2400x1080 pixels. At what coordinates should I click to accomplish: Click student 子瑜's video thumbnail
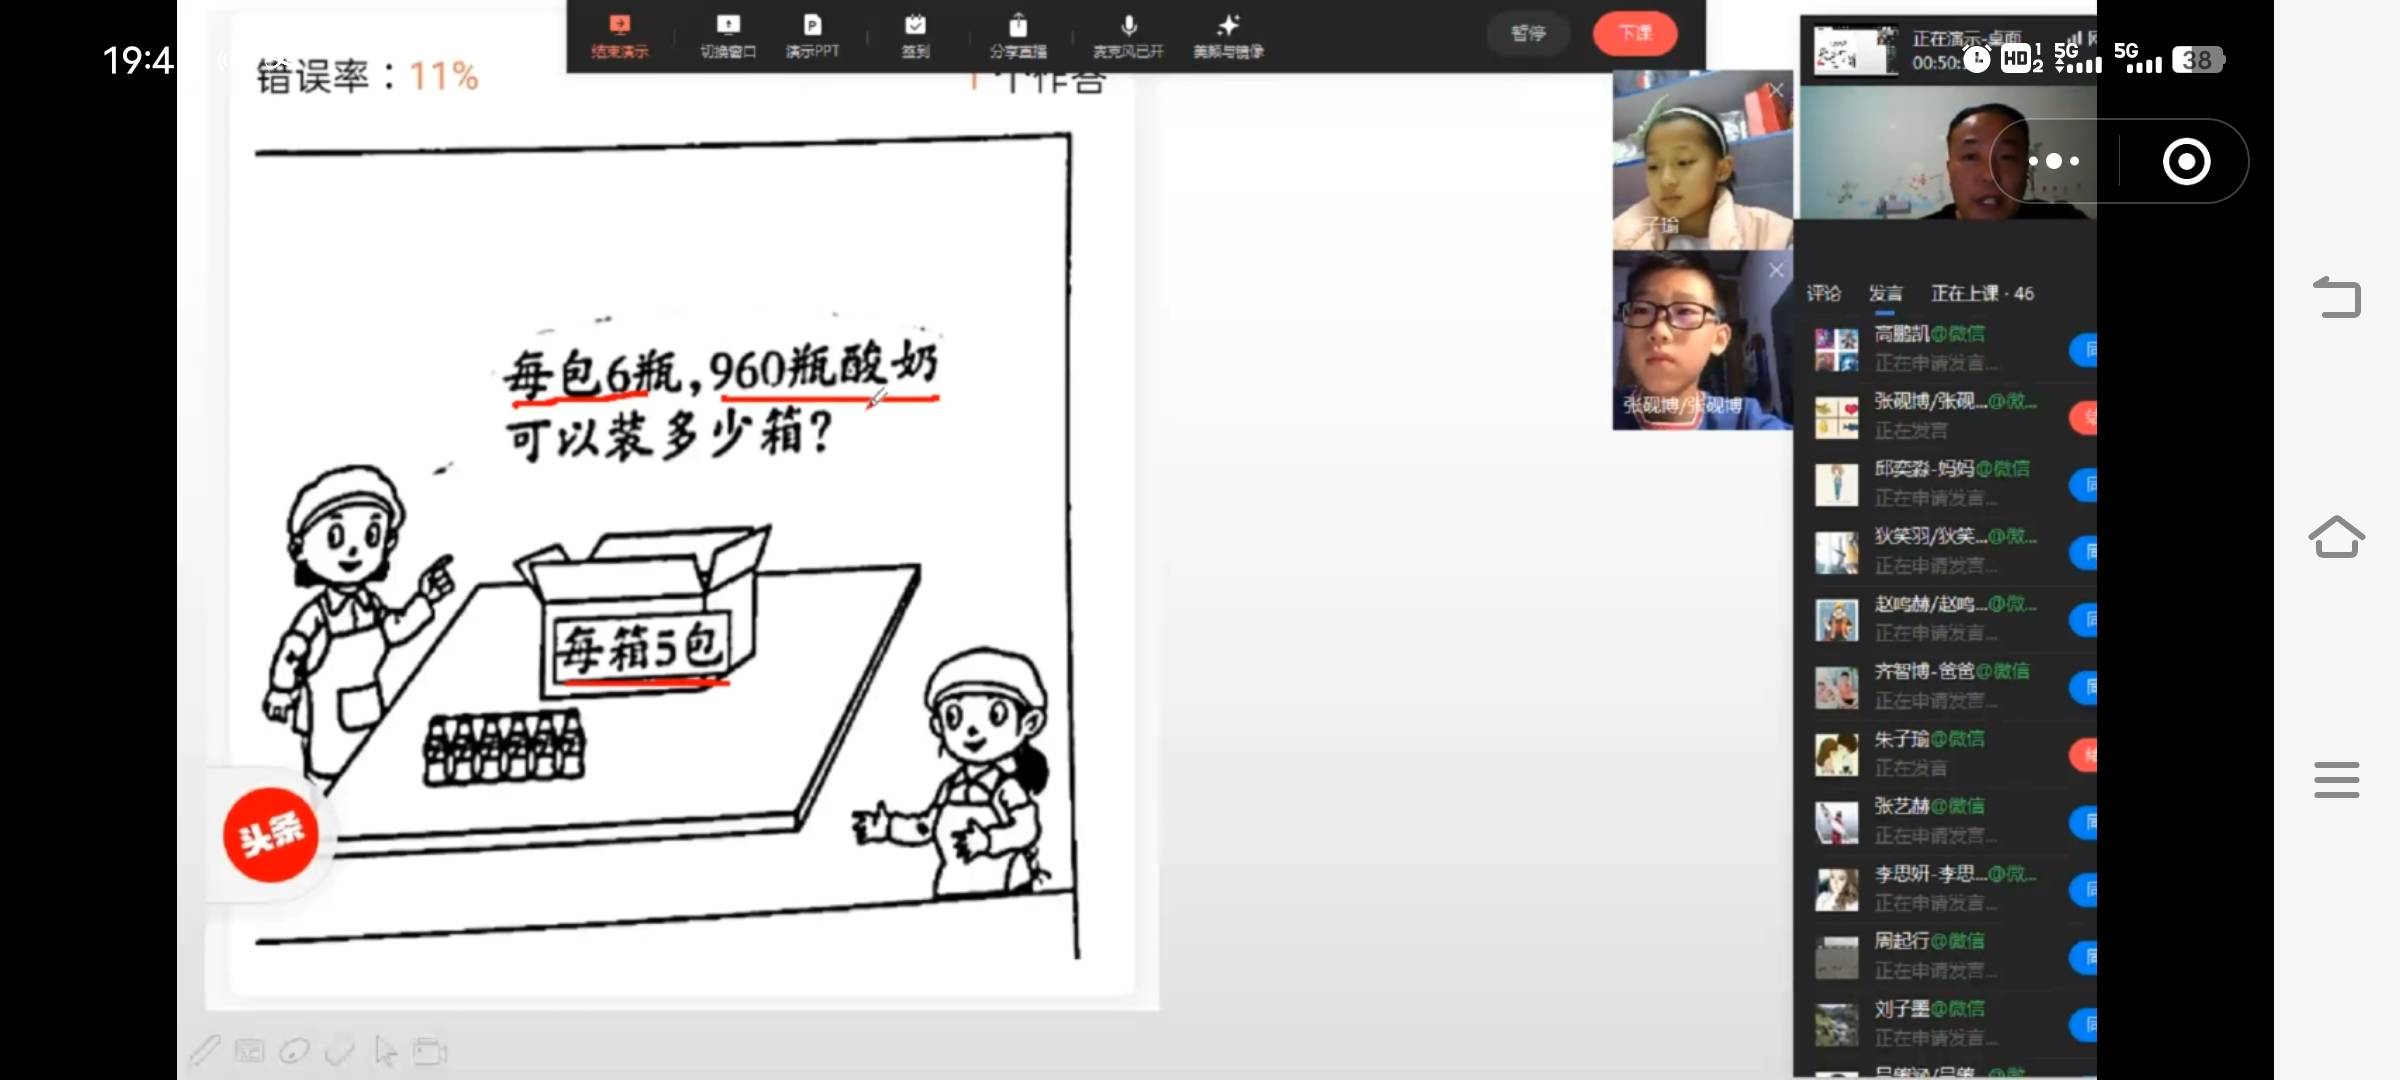1700,160
